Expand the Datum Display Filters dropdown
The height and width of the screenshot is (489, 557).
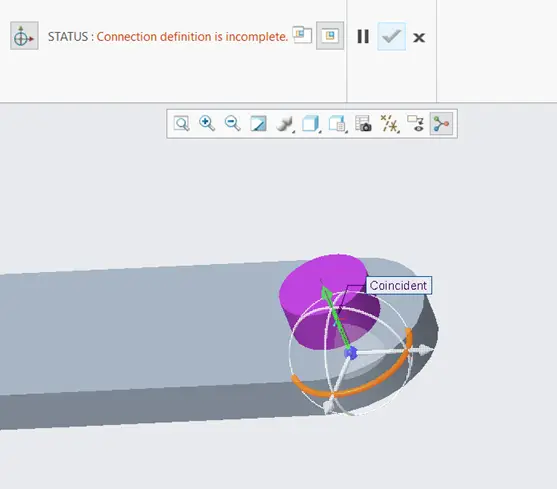pos(390,124)
